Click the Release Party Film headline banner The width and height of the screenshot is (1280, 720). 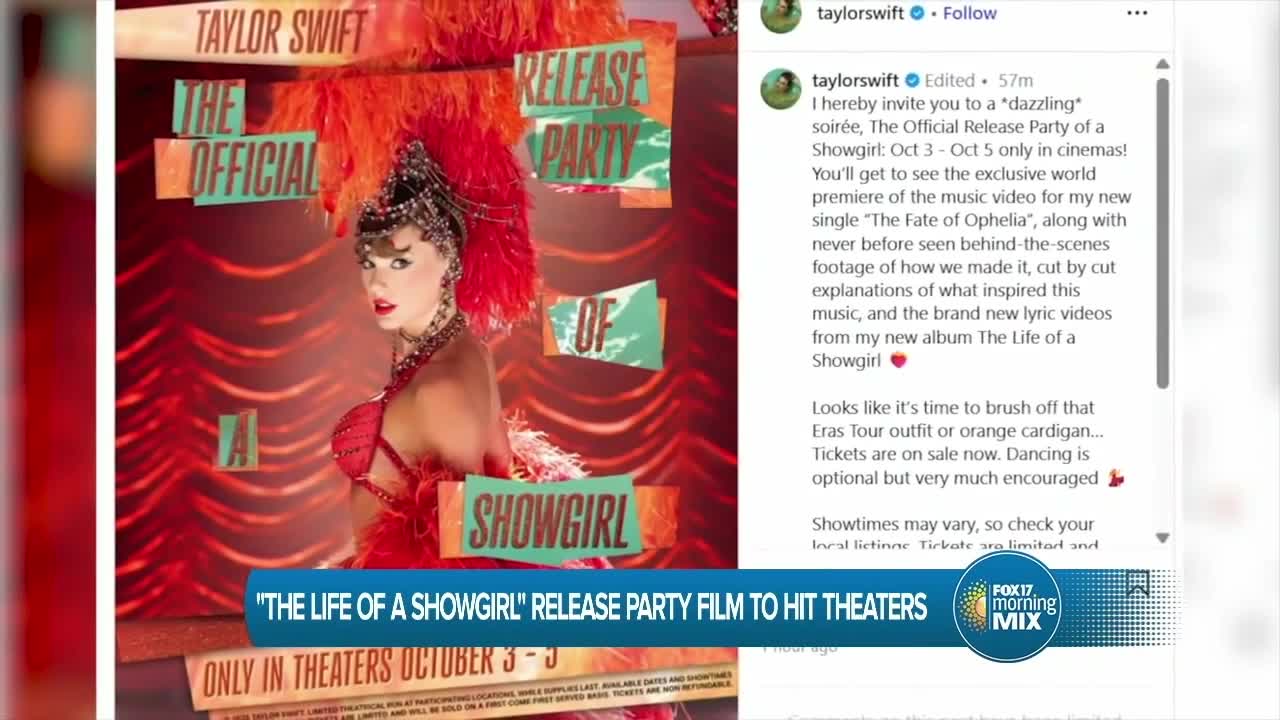click(x=591, y=607)
